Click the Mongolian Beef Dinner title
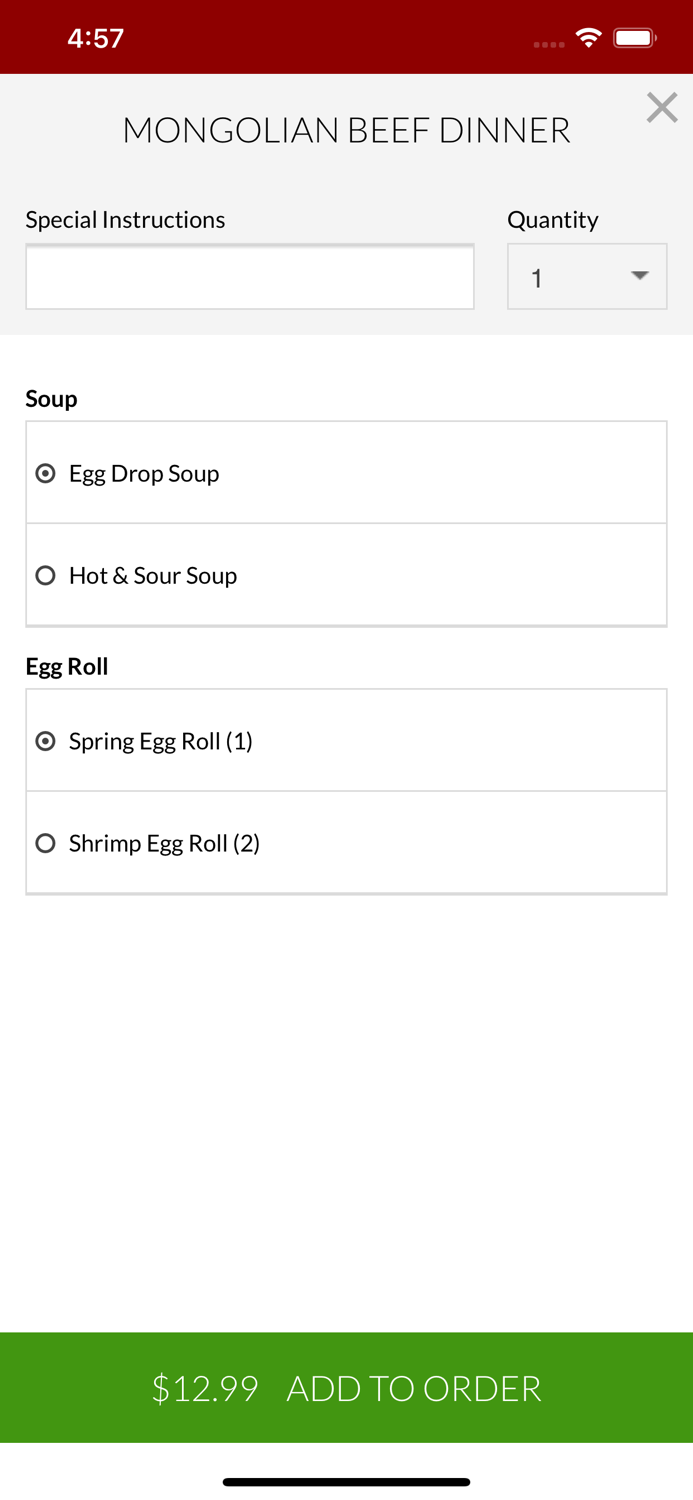 pyautogui.click(x=346, y=130)
